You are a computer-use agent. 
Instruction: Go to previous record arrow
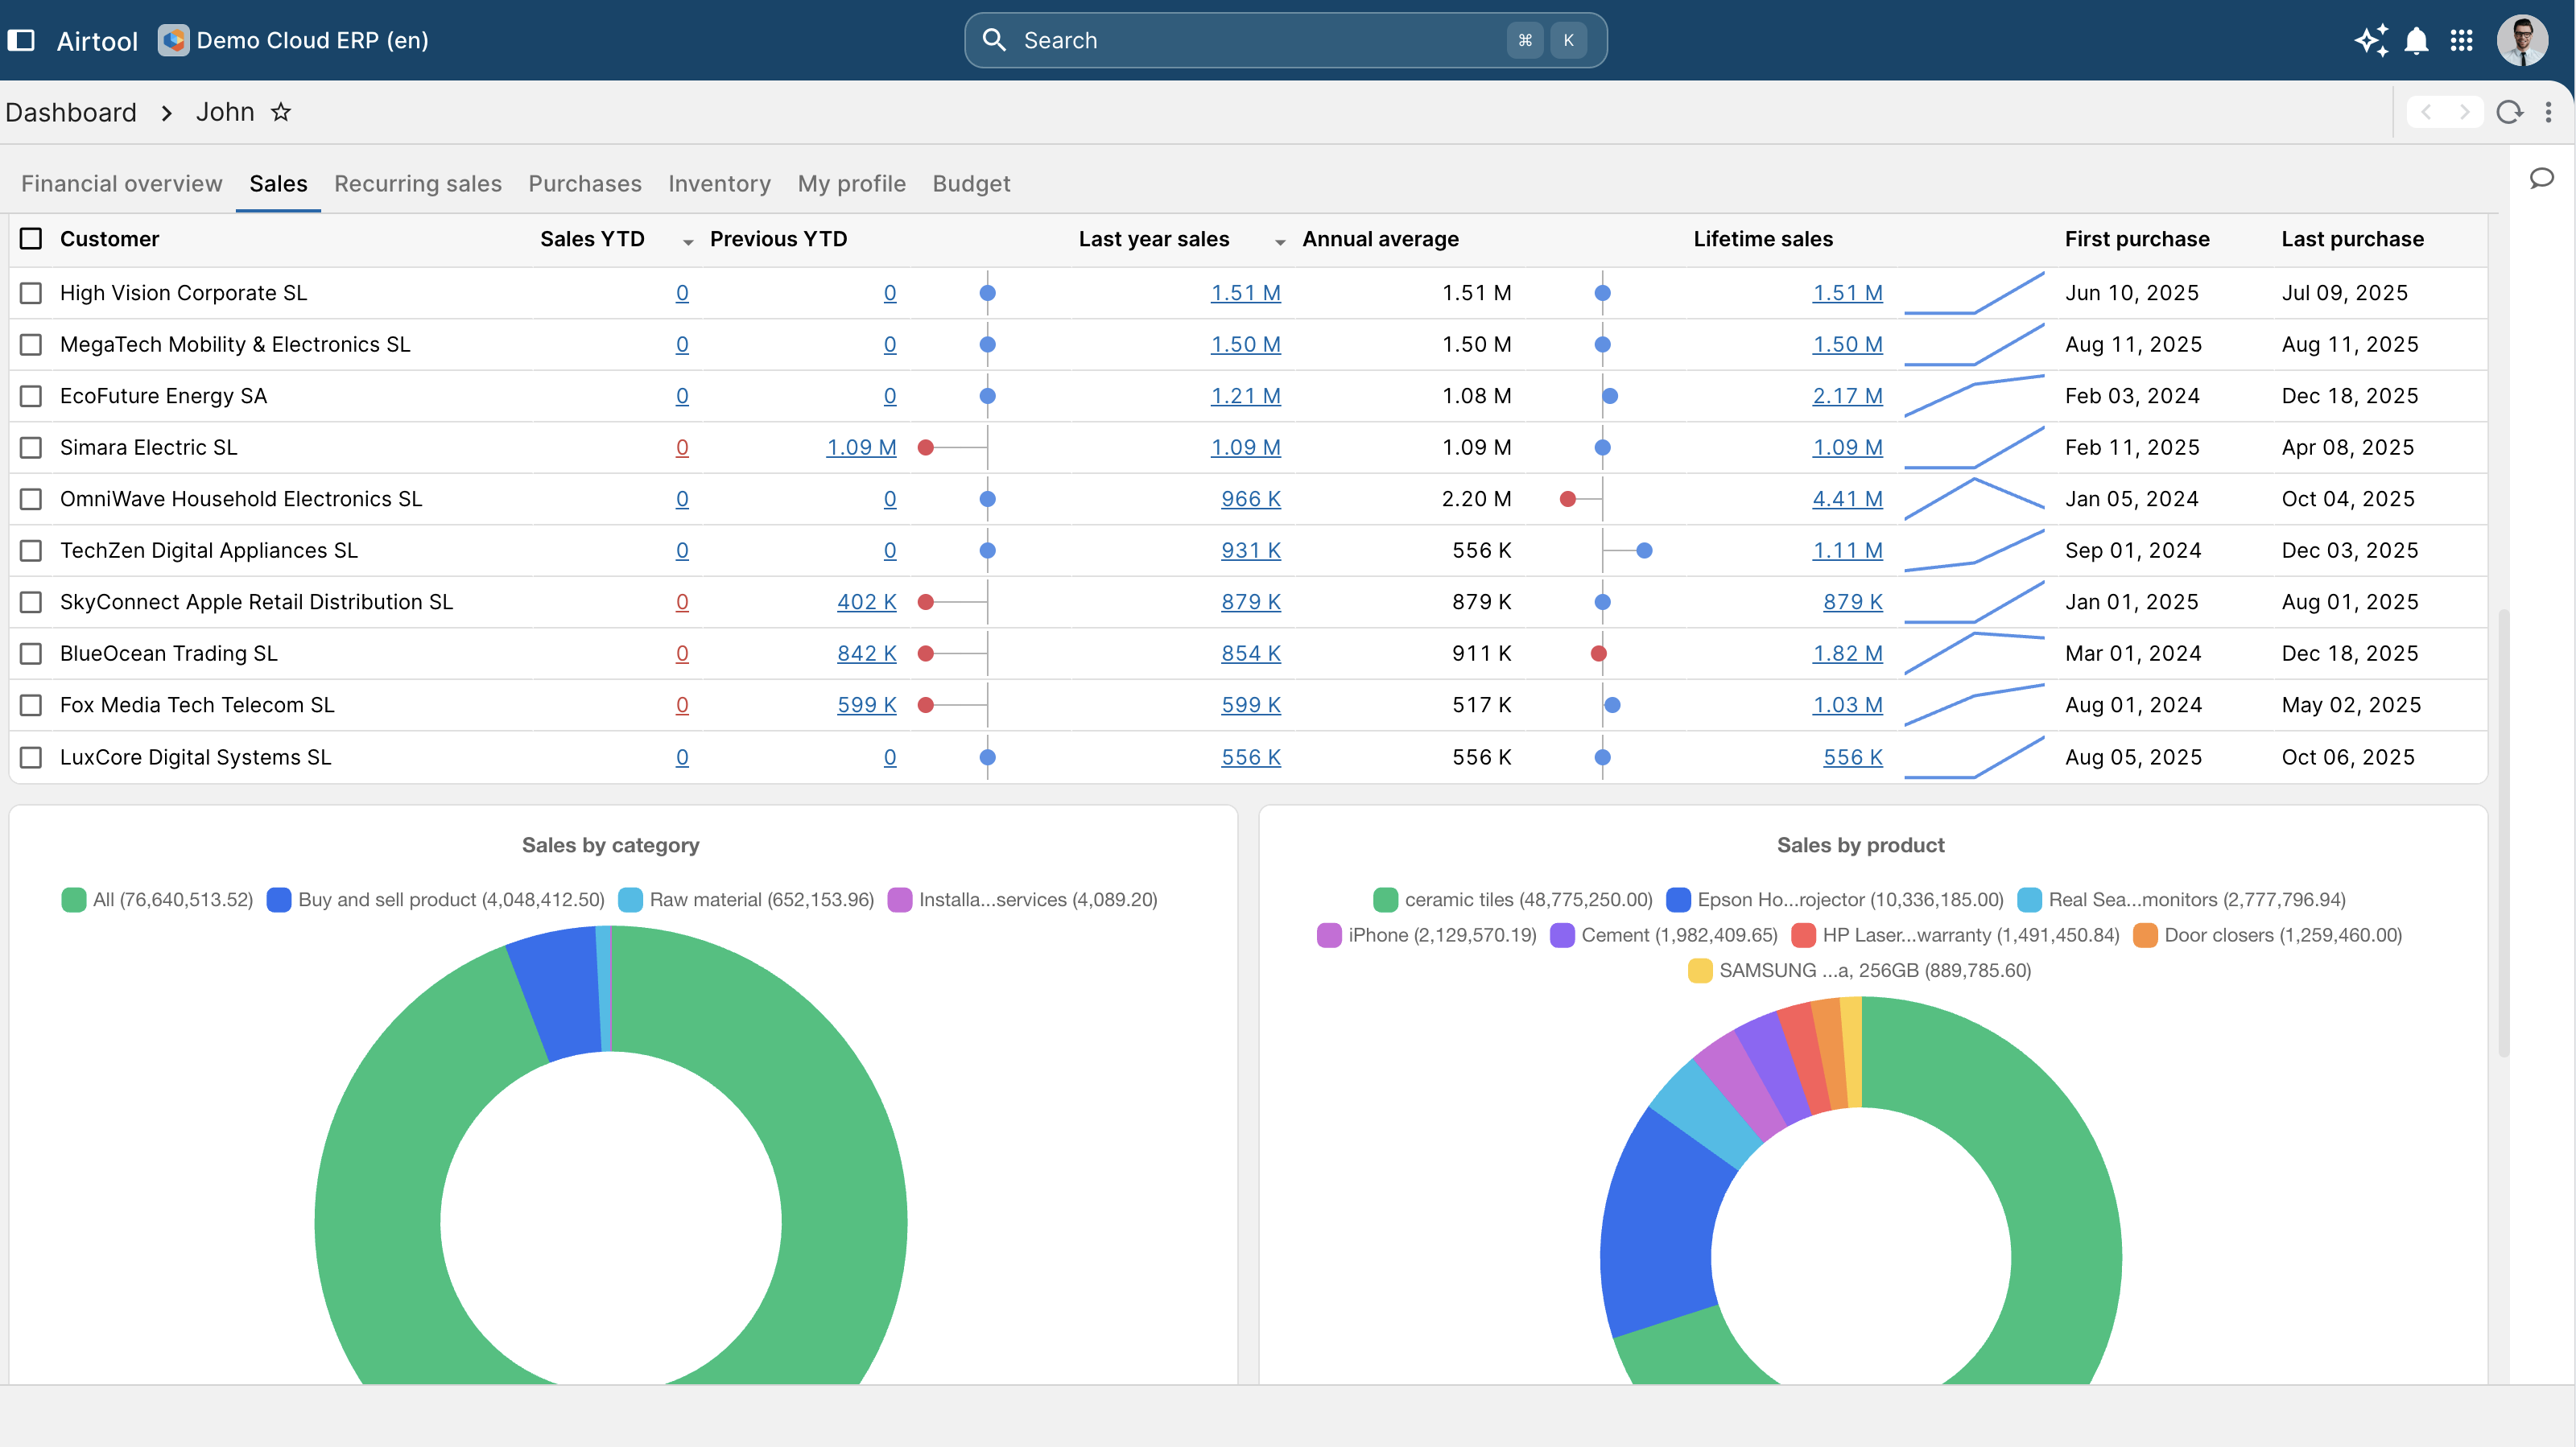2426,112
